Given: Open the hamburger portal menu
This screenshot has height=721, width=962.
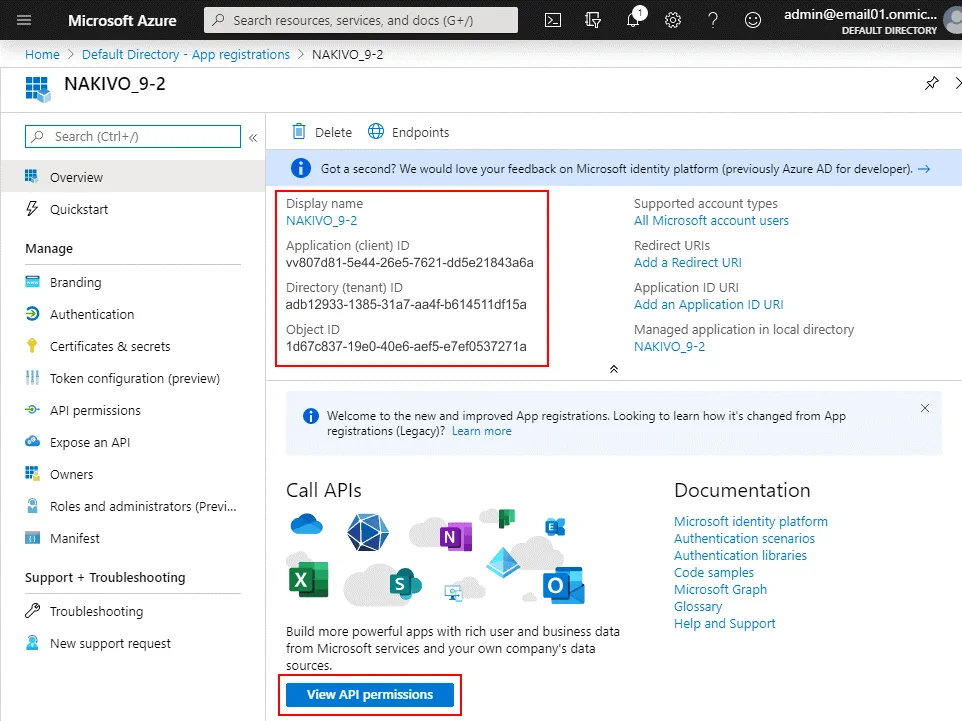Looking at the screenshot, I should coord(23,19).
